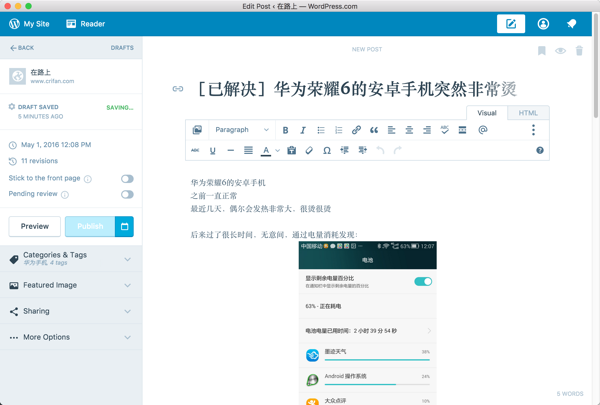Apply the text color A button
Image resolution: width=600 pixels, height=405 pixels.
pyautogui.click(x=266, y=151)
